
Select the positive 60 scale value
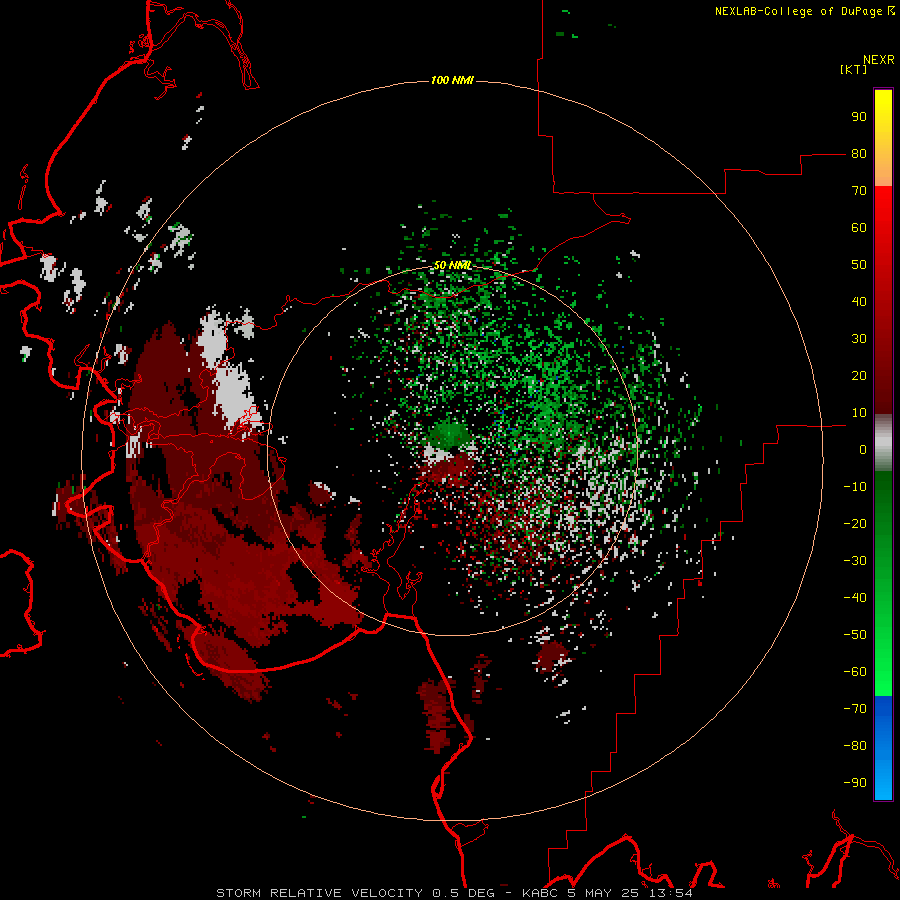[859, 227]
